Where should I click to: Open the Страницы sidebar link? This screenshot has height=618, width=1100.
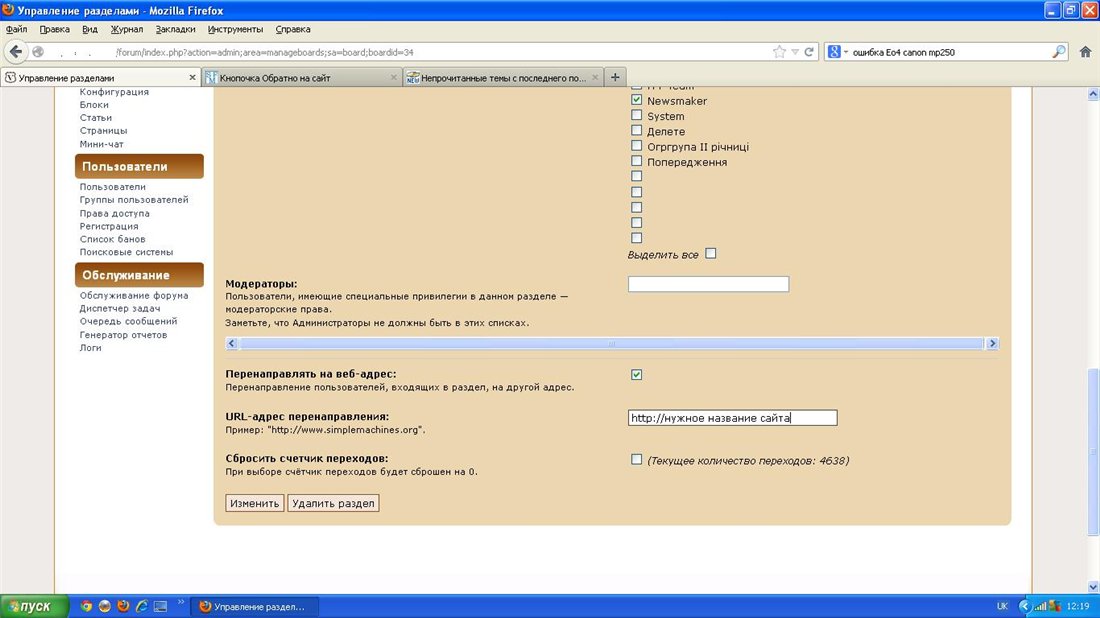pyautogui.click(x=103, y=130)
